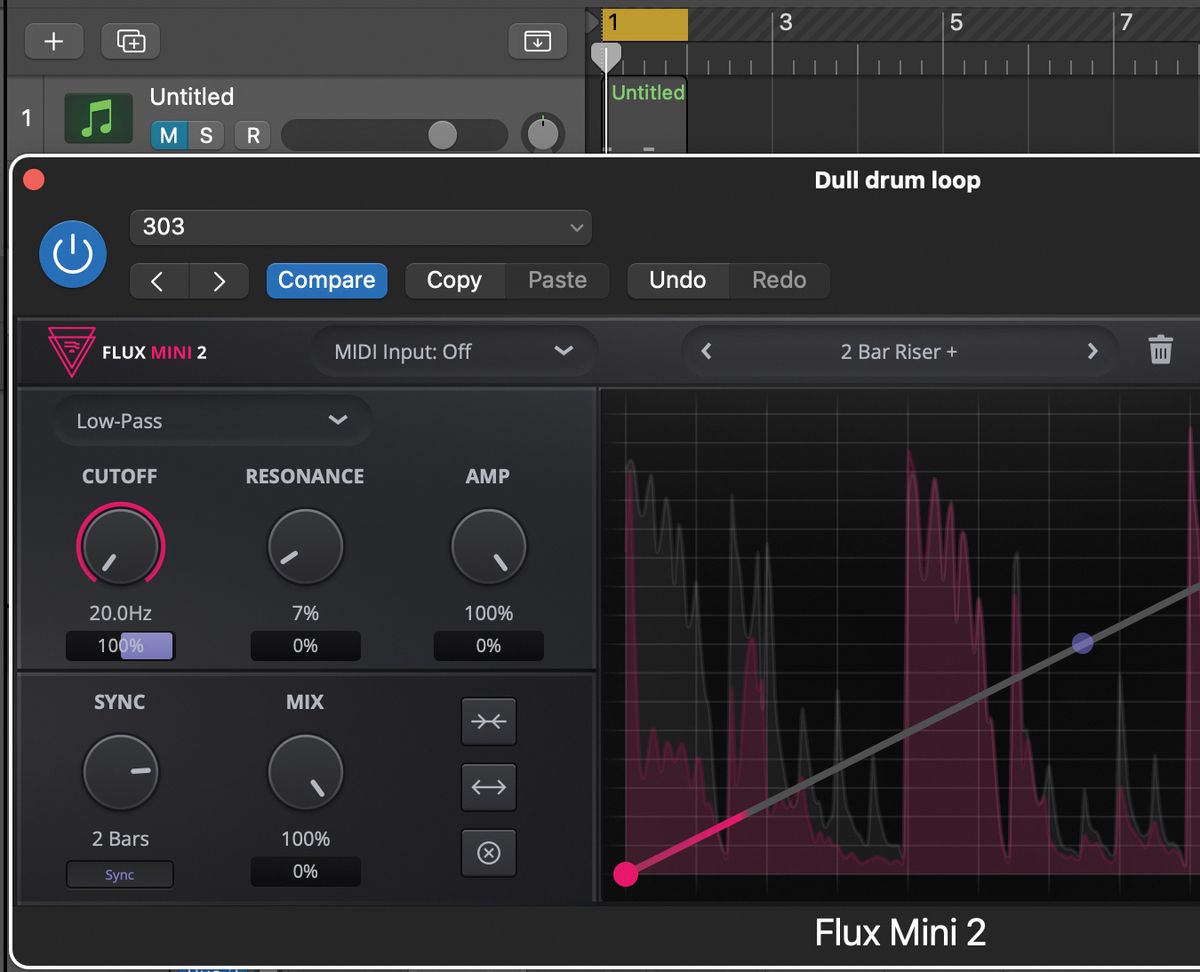Select the breakpoint node on the modulation curve
The width and height of the screenshot is (1200, 972).
[1082, 643]
